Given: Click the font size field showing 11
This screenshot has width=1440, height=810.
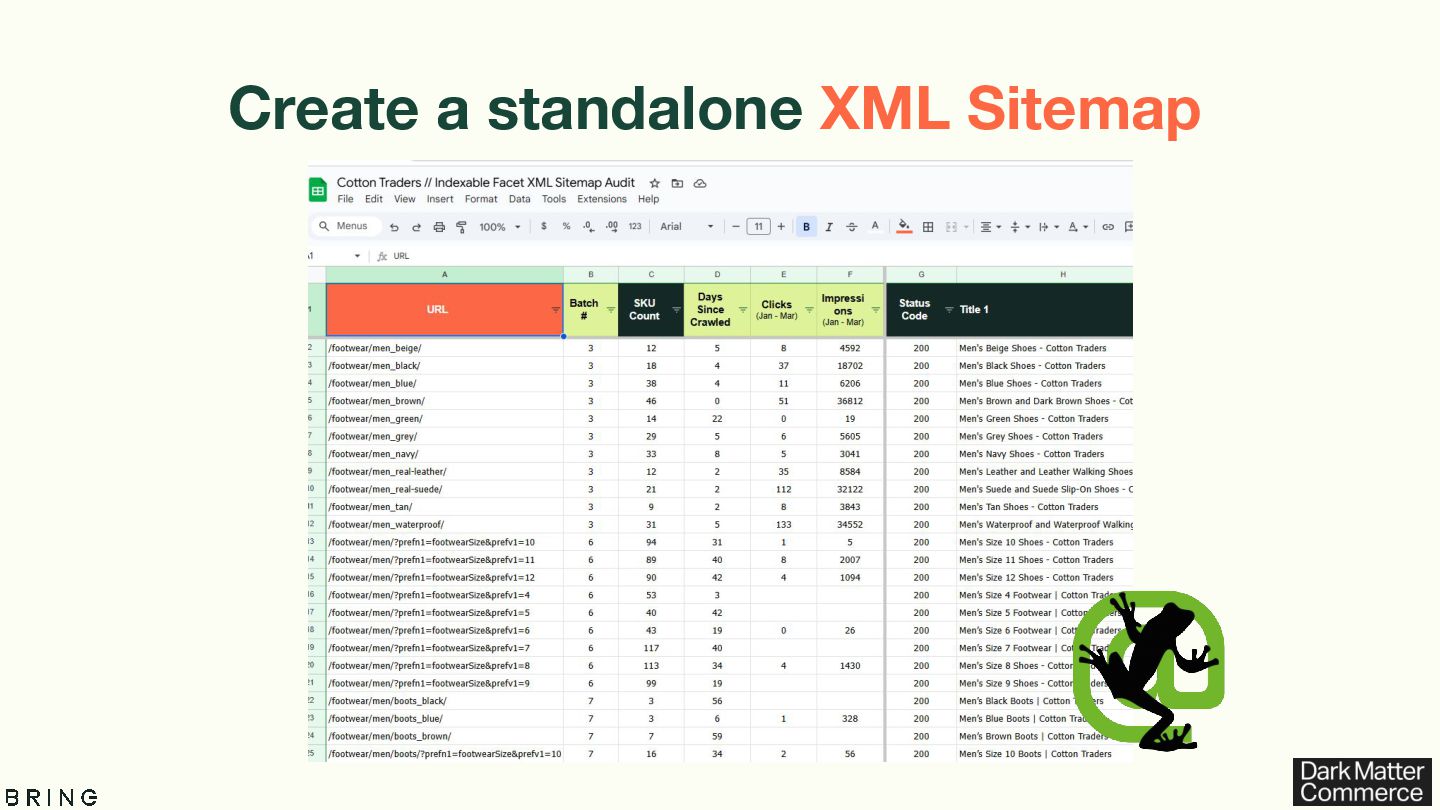Looking at the screenshot, I should pyautogui.click(x=759, y=227).
